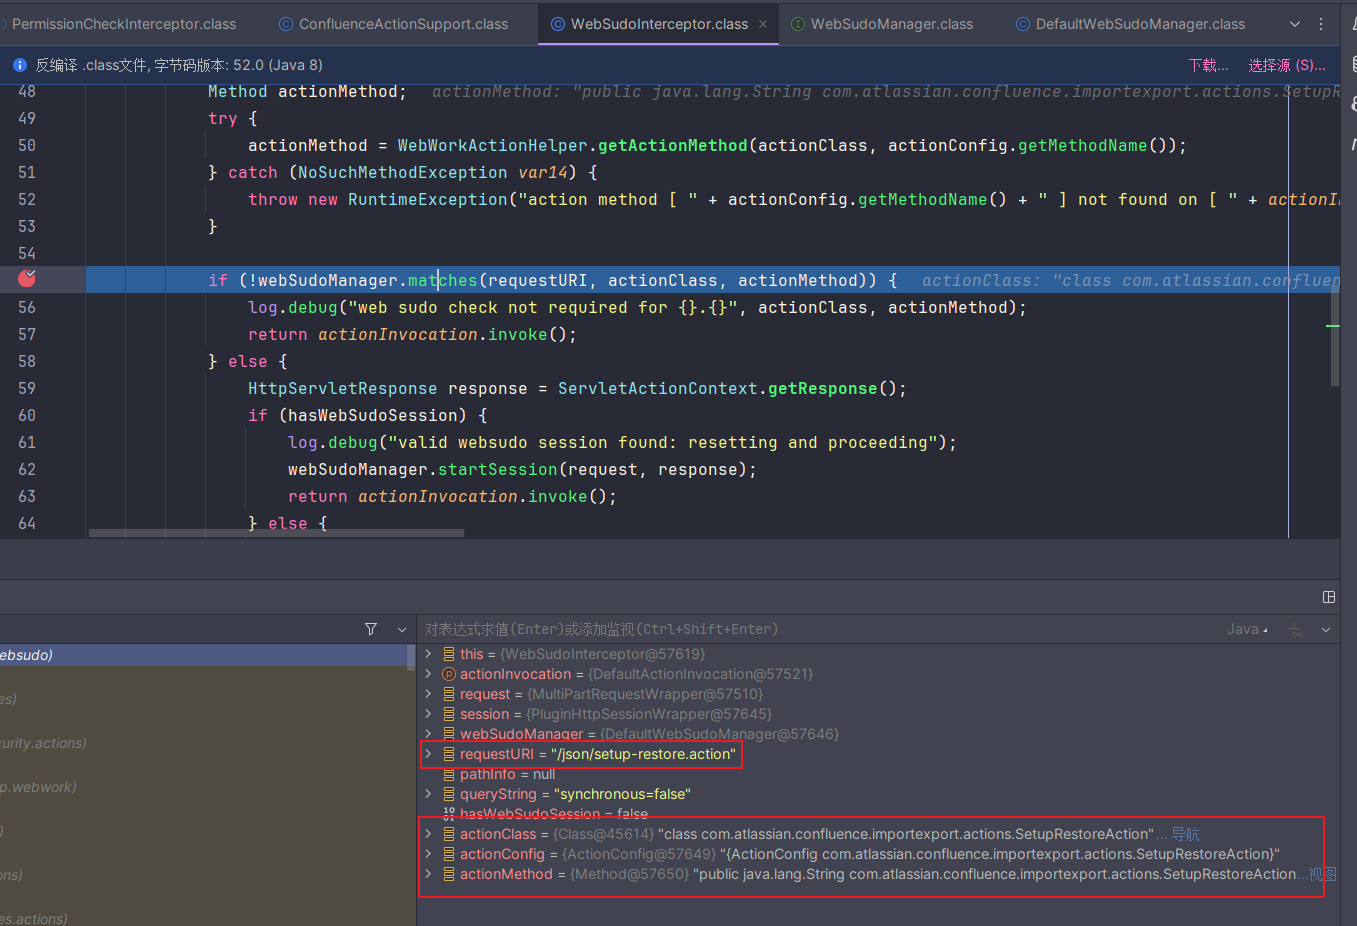Switch to the PermissionCheckInterceptor.class tab
1357x926 pixels.
(124, 24)
